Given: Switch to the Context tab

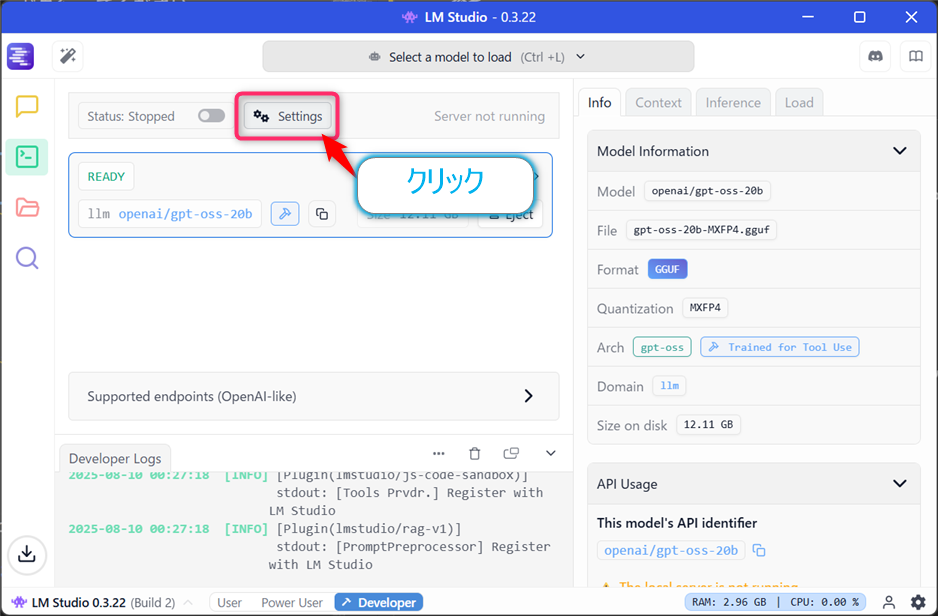Looking at the screenshot, I should click(x=658, y=102).
